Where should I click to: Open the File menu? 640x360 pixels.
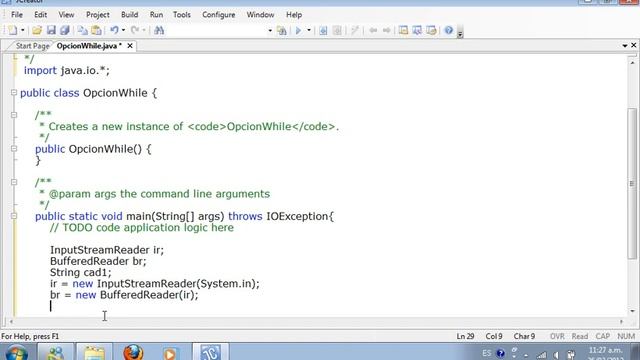click(x=17, y=15)
